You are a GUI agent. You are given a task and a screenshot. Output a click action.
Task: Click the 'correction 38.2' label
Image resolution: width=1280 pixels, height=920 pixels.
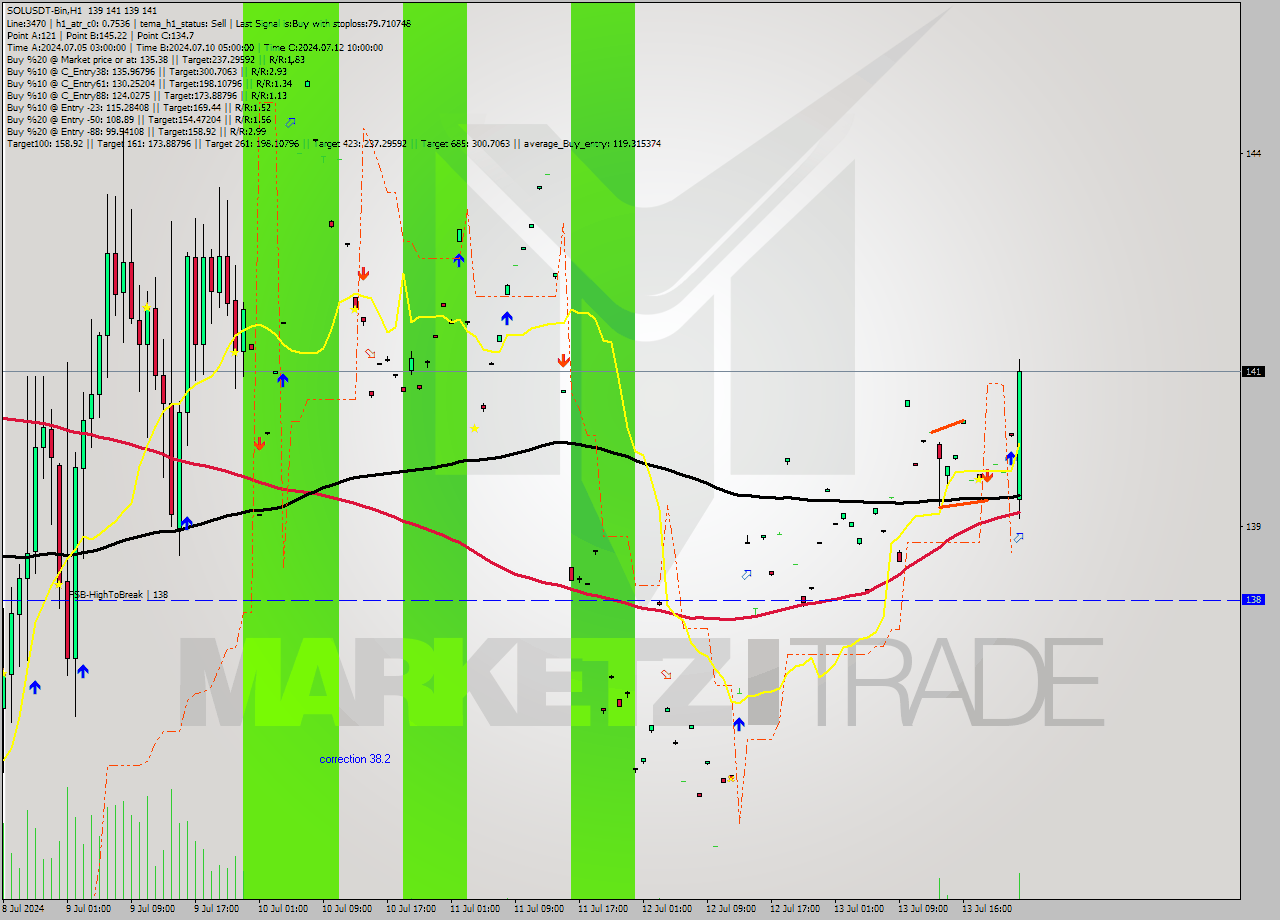355,759
